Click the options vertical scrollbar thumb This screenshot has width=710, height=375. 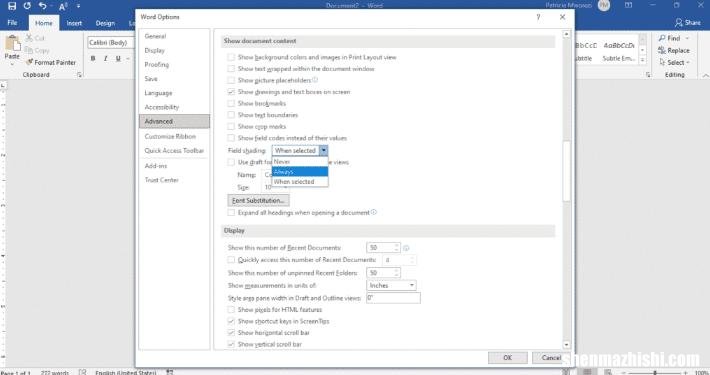pyautogui.click(x=566, y=171)
